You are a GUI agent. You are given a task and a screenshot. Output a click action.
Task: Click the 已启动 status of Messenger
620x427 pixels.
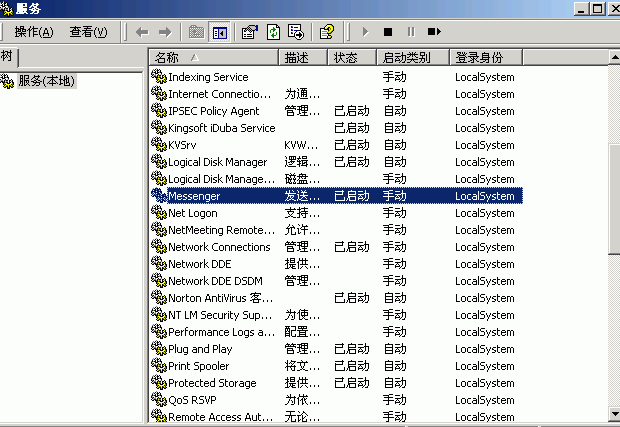[352, 196]
